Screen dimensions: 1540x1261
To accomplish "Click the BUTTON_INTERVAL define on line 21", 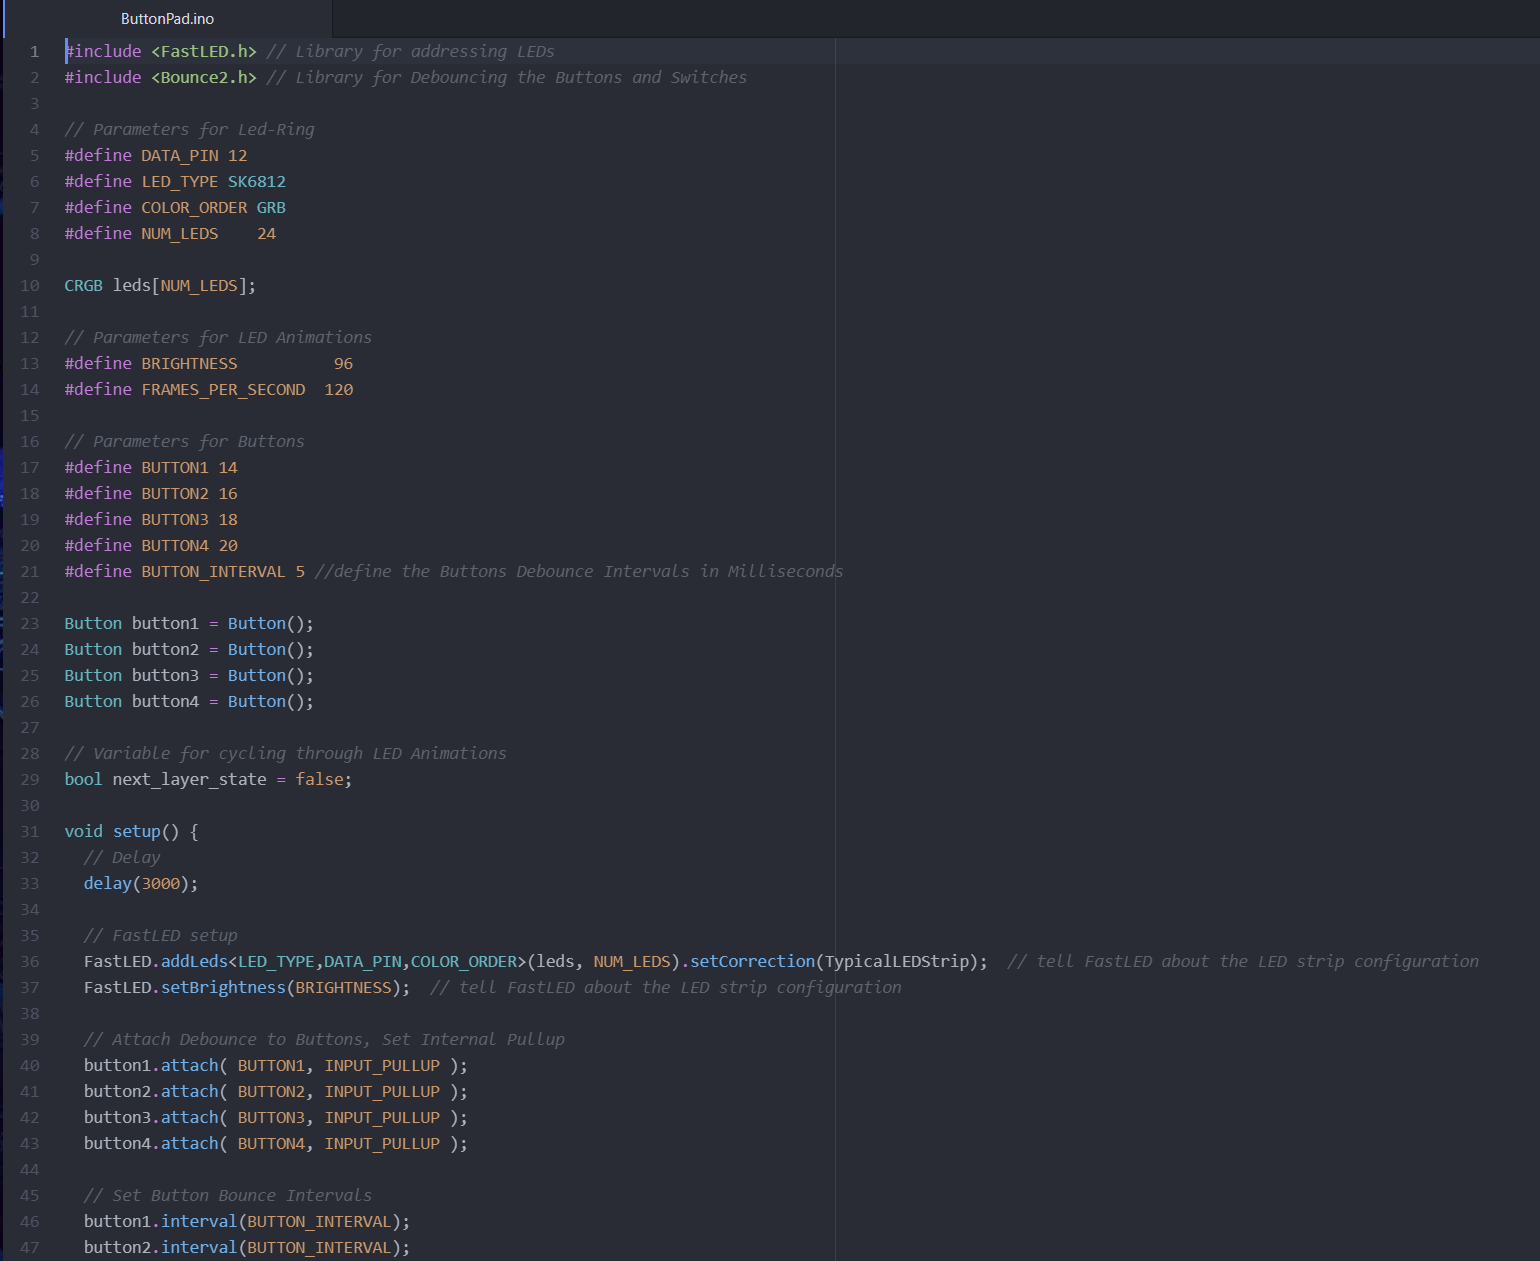I will pyautogui.click(x=213, y=572).
